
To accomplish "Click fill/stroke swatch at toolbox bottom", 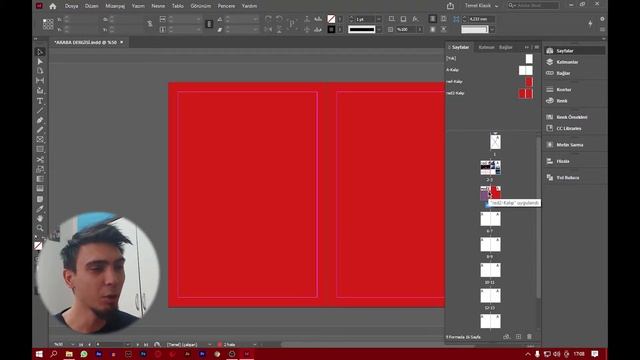I will pos(38,245).
